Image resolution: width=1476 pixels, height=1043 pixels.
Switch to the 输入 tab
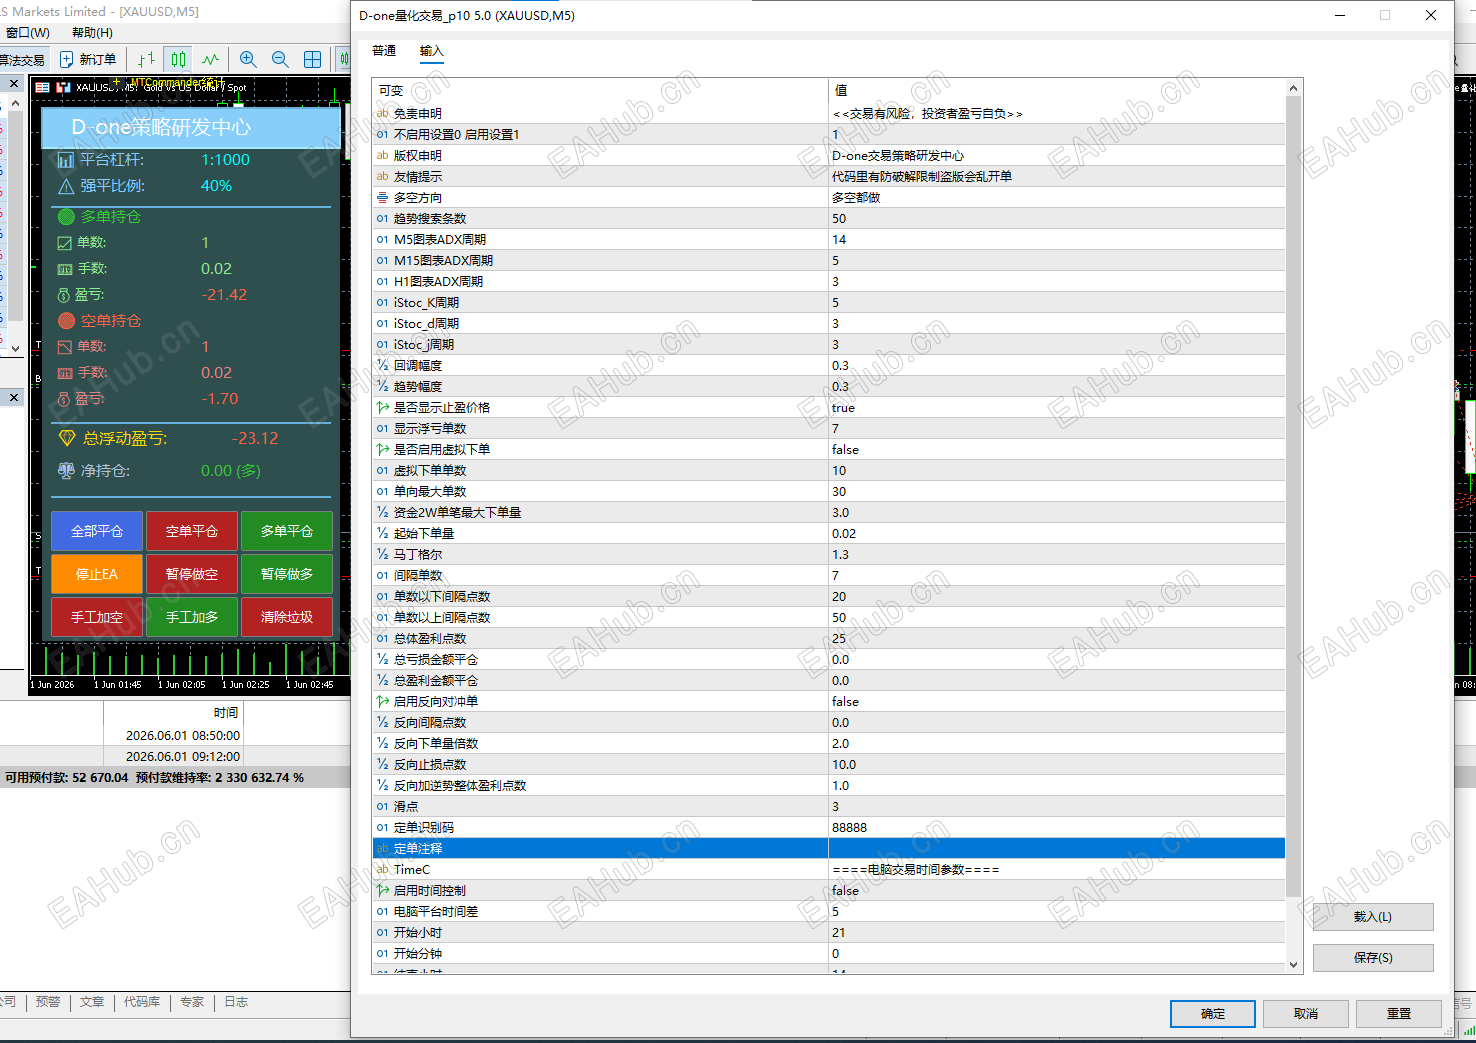click(431, 51)
